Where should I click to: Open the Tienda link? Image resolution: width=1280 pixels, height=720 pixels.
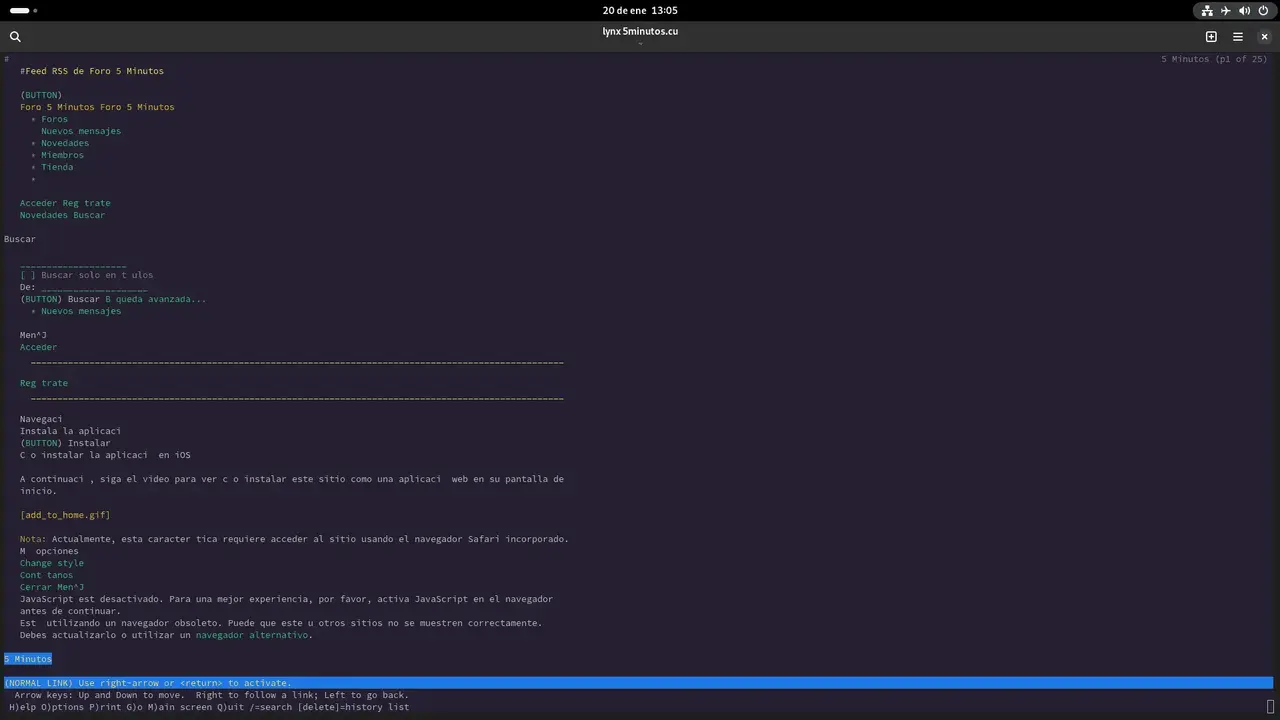tap(57, 167)
